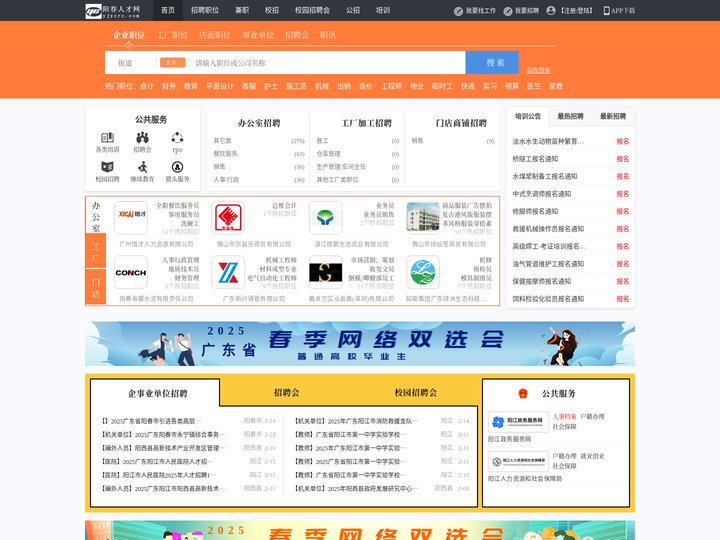Switch to the 店面职位 search tab
Screen dimensions: 720x540
[215, 35]
